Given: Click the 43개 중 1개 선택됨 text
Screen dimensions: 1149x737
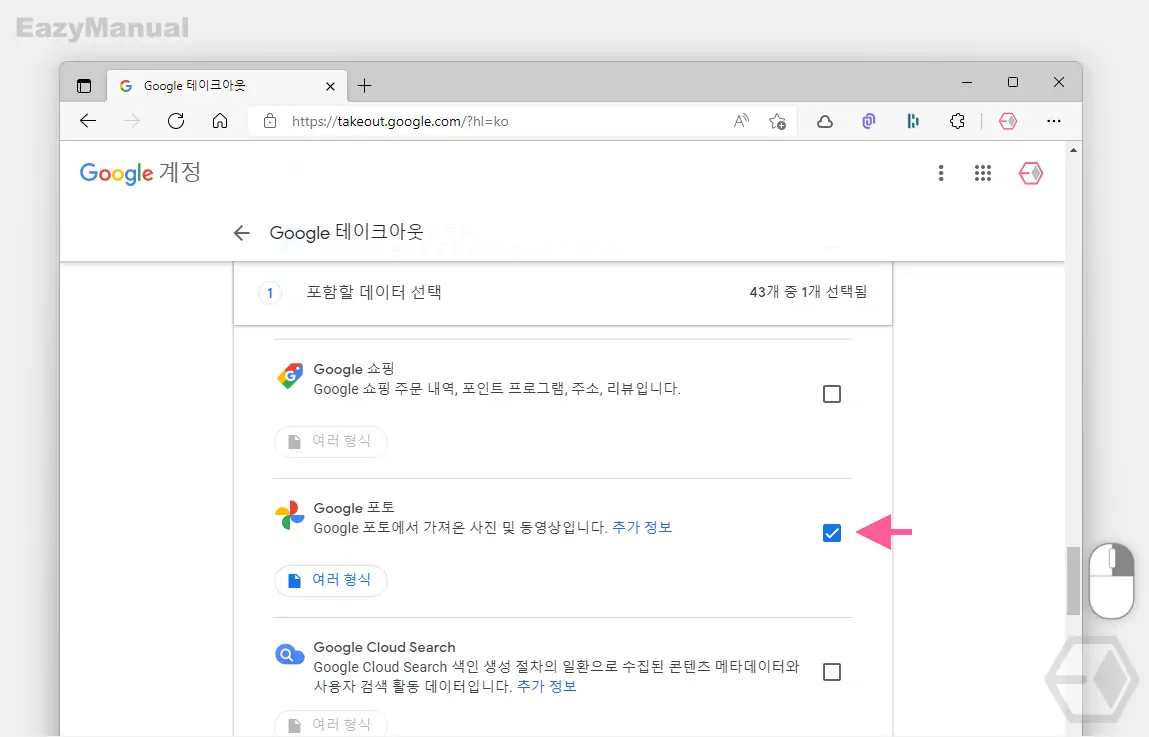Looking at the screenshot, I should (x=808, y=292).
